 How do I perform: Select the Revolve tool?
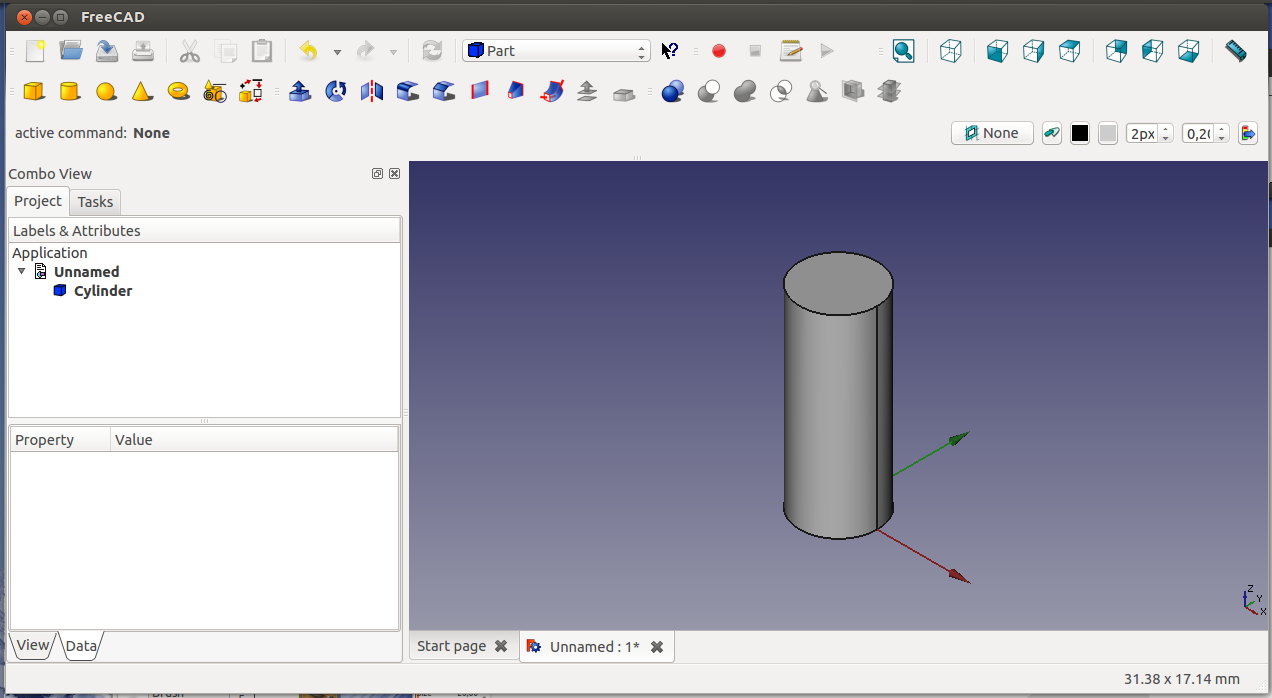pyautogui.click(x=336, y=92)
